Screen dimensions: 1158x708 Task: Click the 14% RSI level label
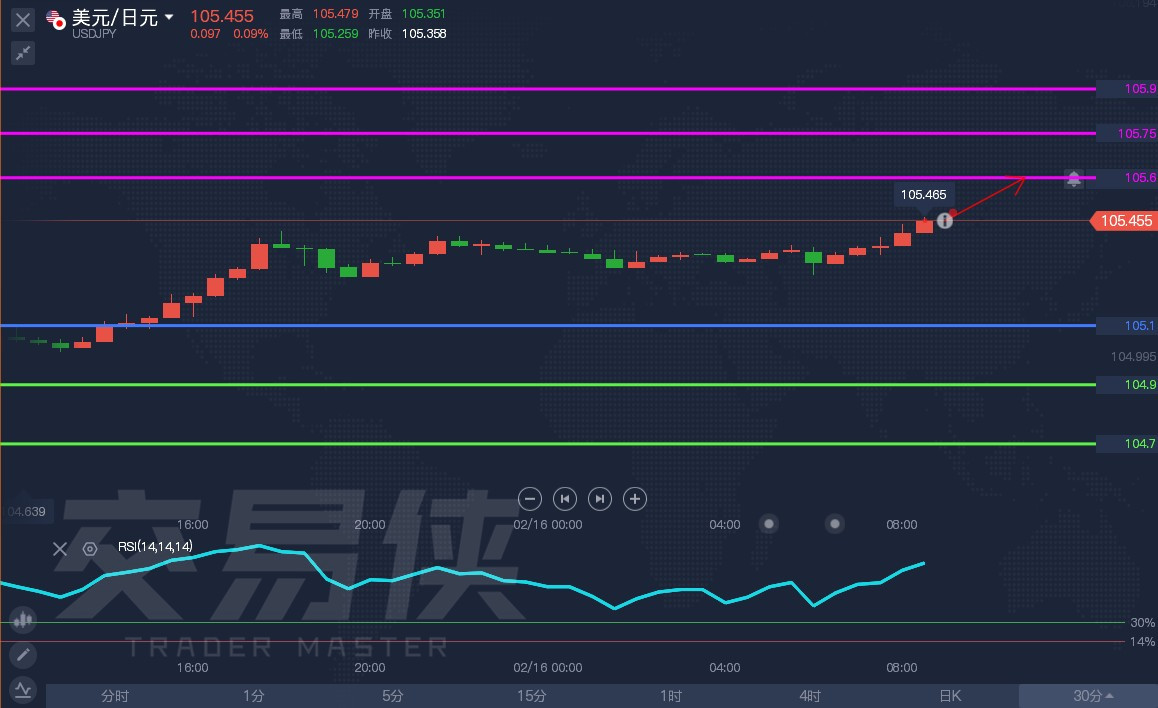tap(1142, 642)
